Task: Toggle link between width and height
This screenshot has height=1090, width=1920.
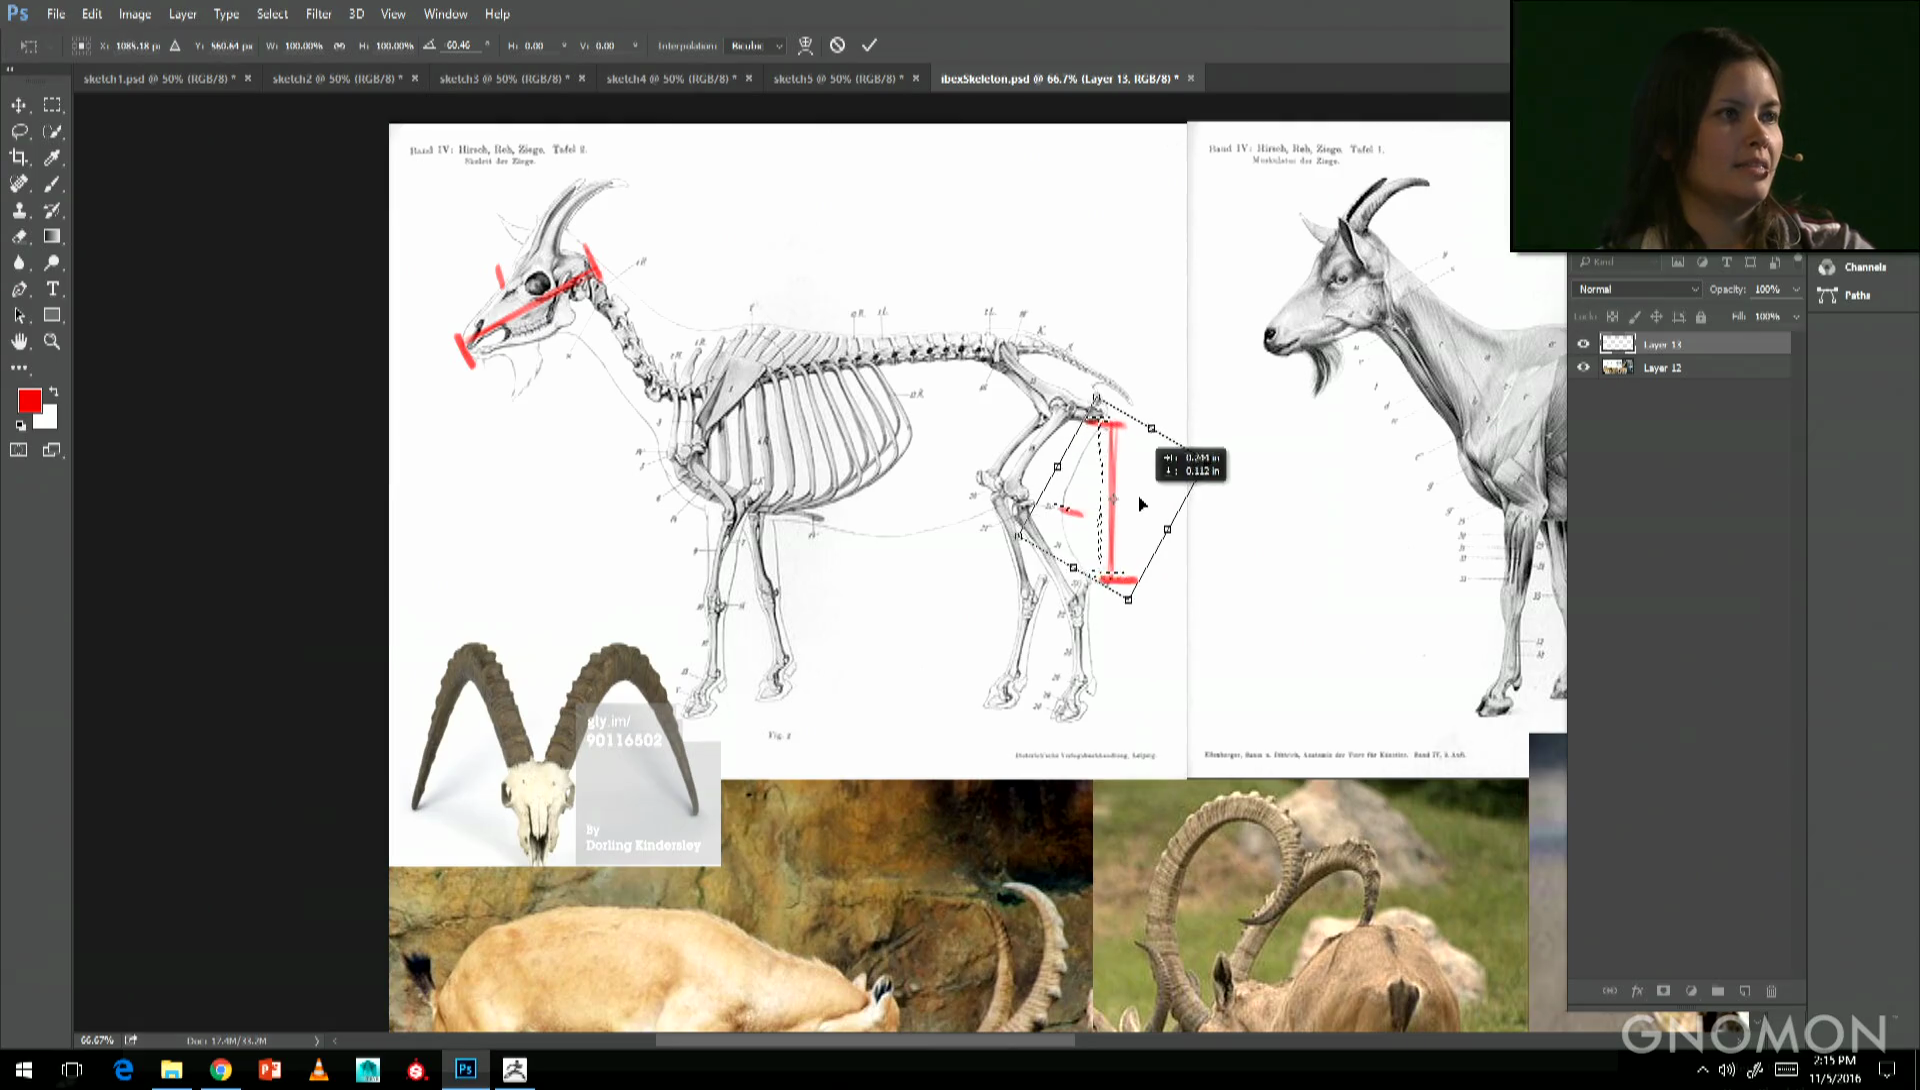Action: pyautogui.click(x=340, y=46)
